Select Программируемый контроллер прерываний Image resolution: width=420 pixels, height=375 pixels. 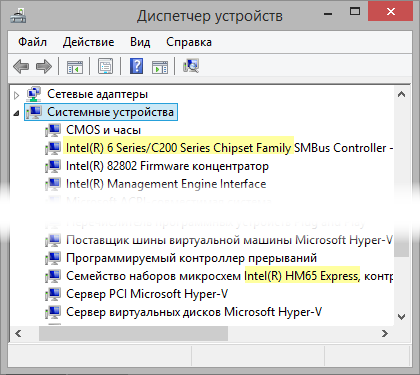(x=191, y=258)
